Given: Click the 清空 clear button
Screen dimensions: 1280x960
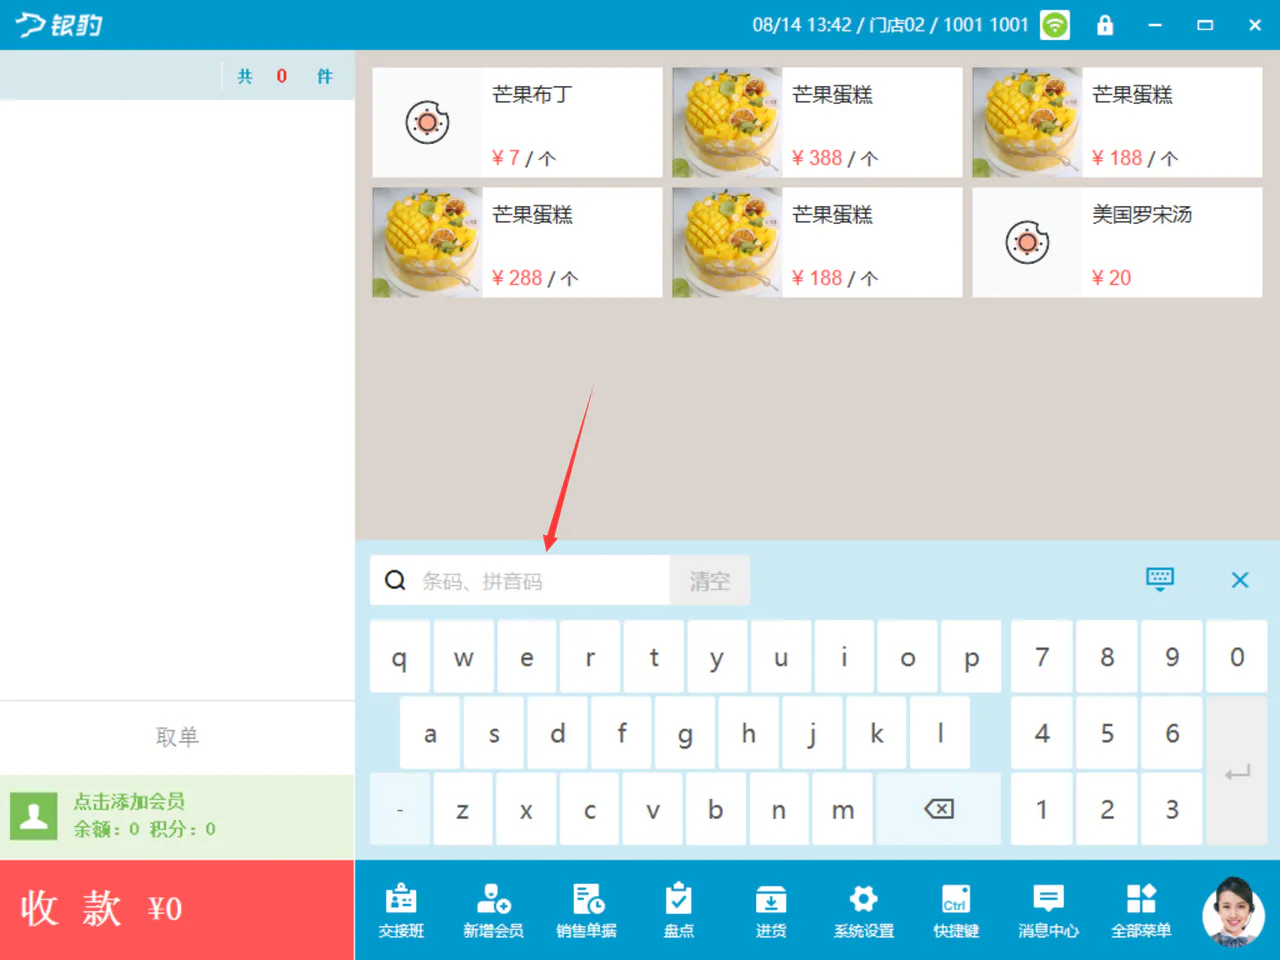Looking at the screenshot, I should click(710, 580).
